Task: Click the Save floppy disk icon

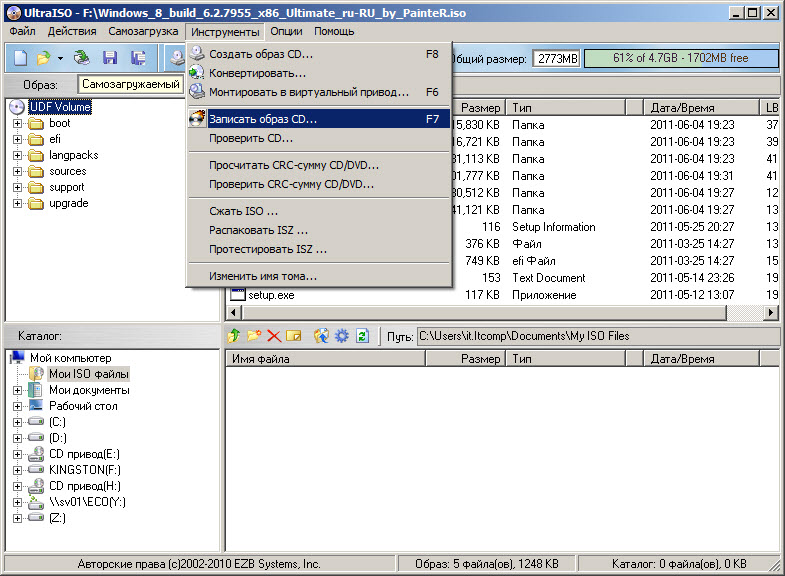Action: (x=110, y=58)
